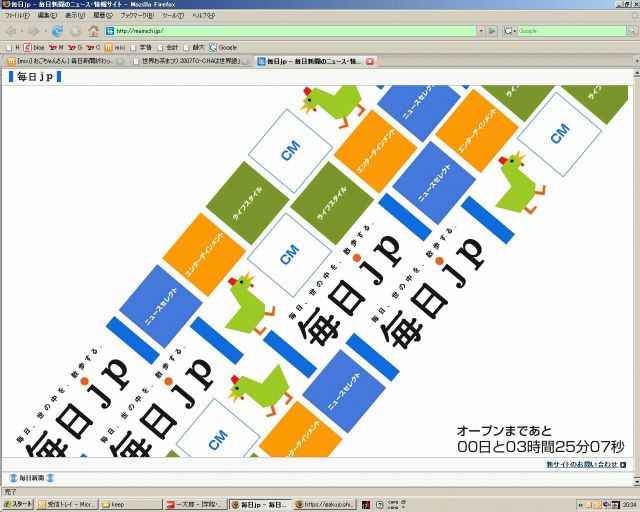Click the countdown text オープンまであと
This screenshot has height=512, width=640.
[504, 431]
